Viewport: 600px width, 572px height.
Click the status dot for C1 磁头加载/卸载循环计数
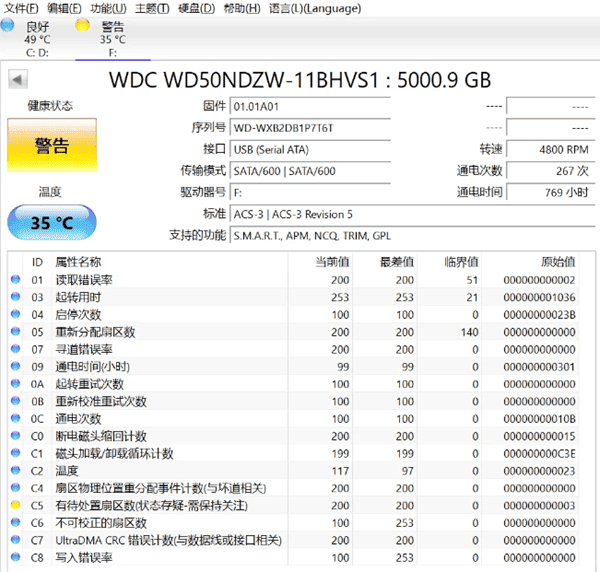pyautogui.click(x=16, y=453)
